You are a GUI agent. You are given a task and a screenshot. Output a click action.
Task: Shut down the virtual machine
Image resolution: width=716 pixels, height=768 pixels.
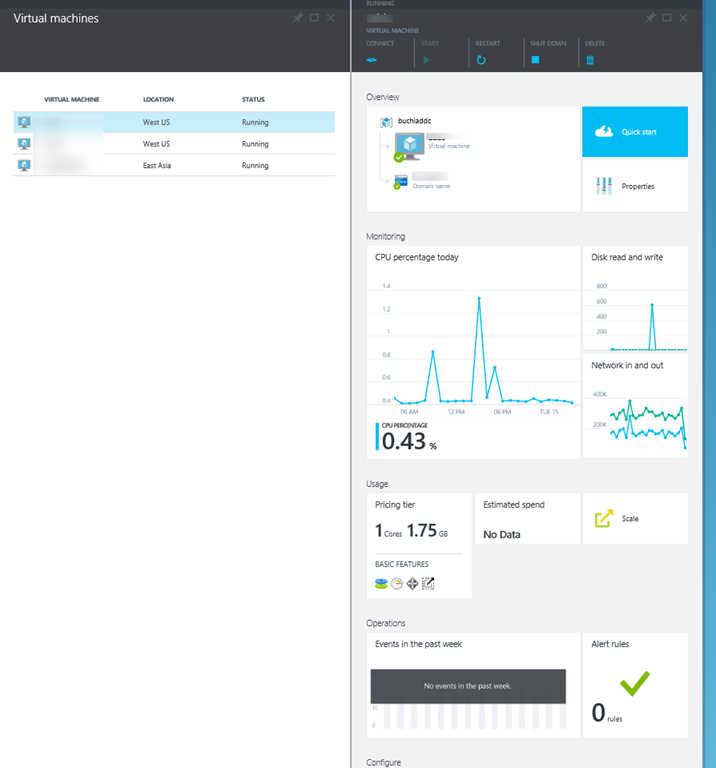pos(535,60)
